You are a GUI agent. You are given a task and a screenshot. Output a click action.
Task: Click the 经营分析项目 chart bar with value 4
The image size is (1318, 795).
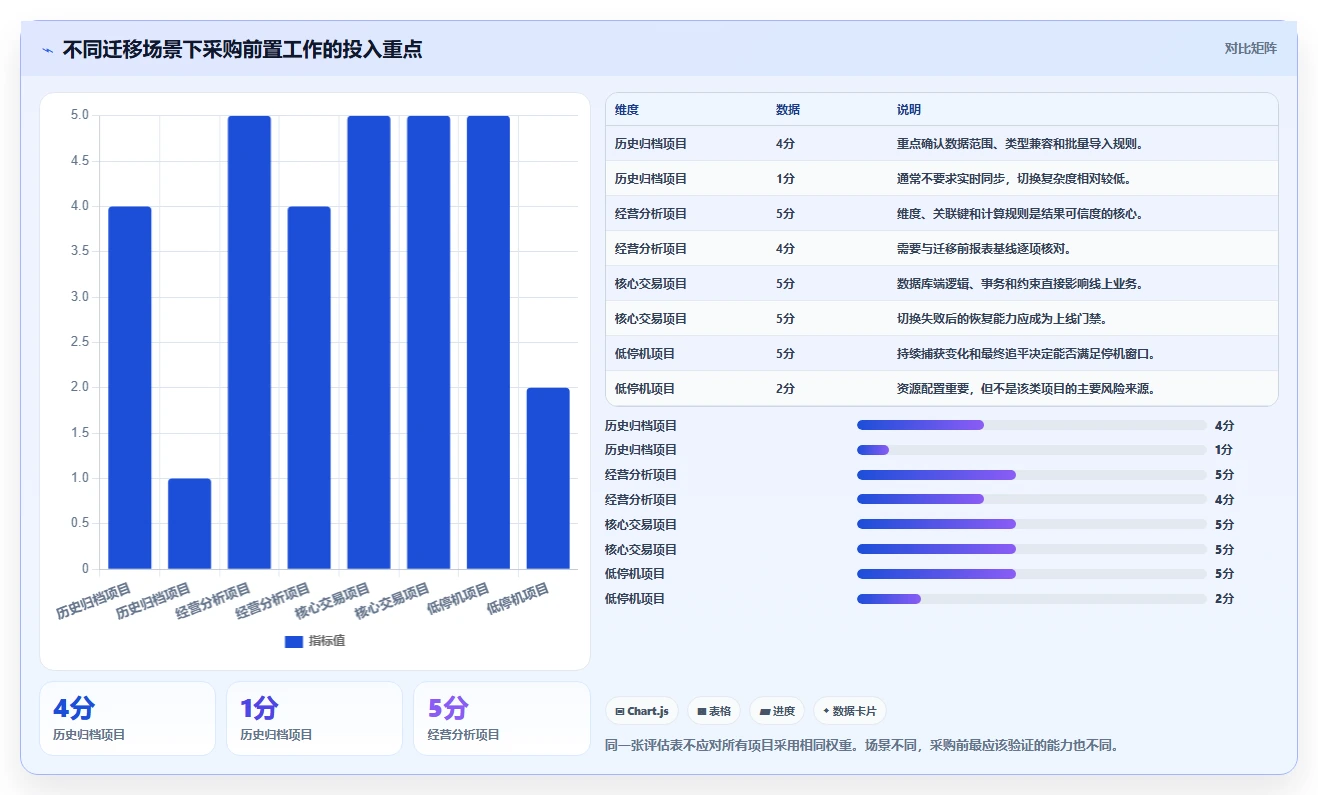(x=309, y=388)
